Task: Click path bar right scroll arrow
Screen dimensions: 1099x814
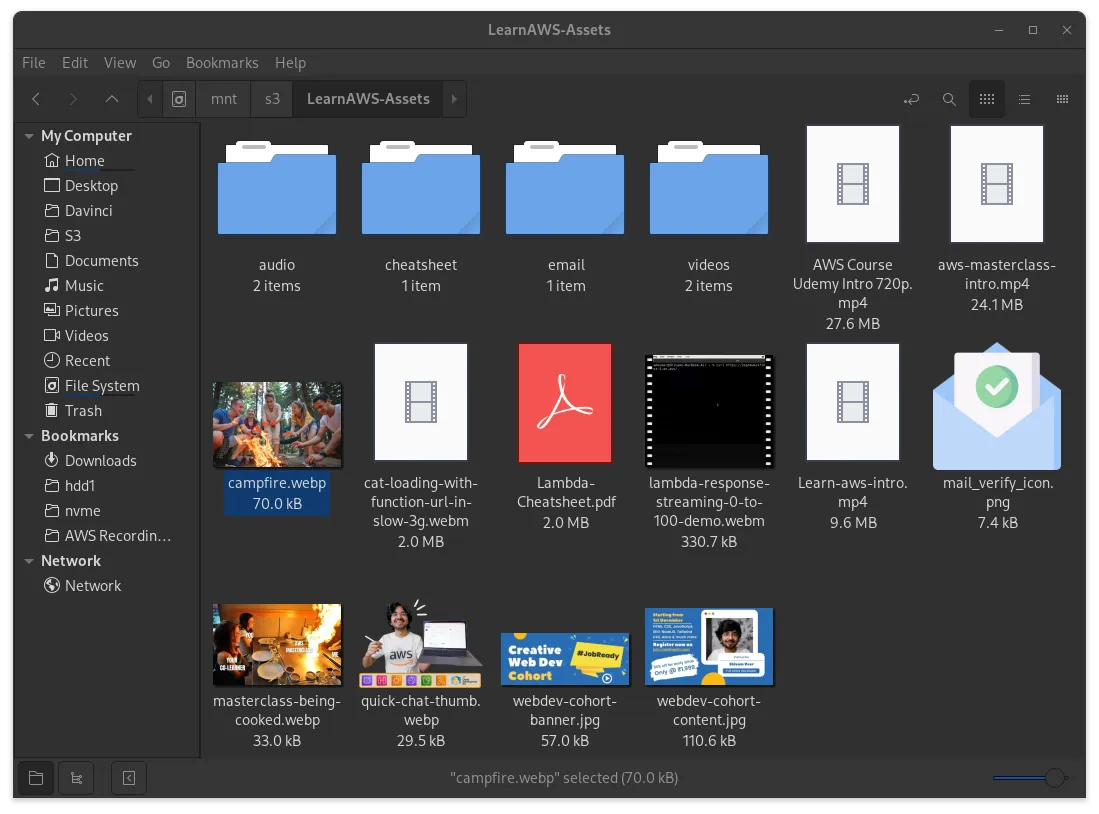Action: [454, 99]
